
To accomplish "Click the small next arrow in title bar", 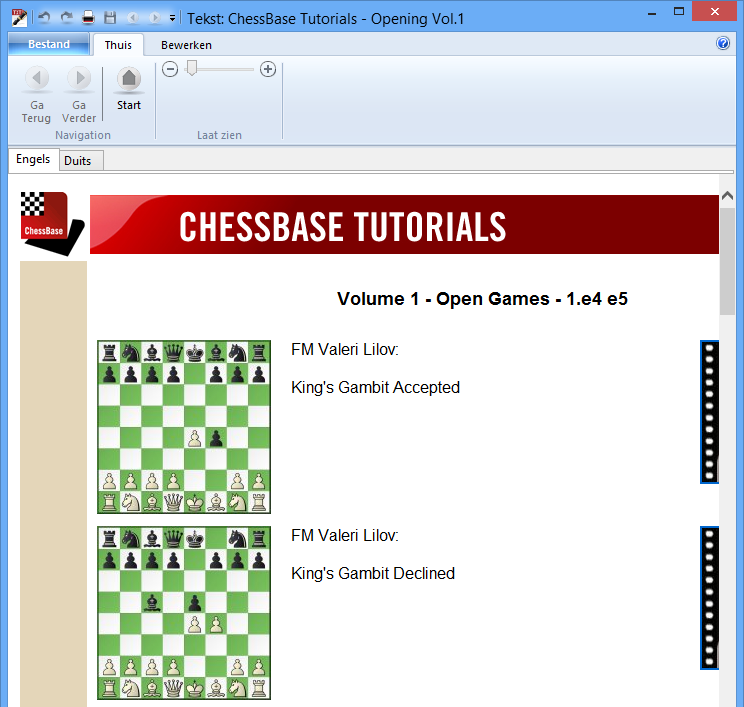I will [x=154, y=18].
